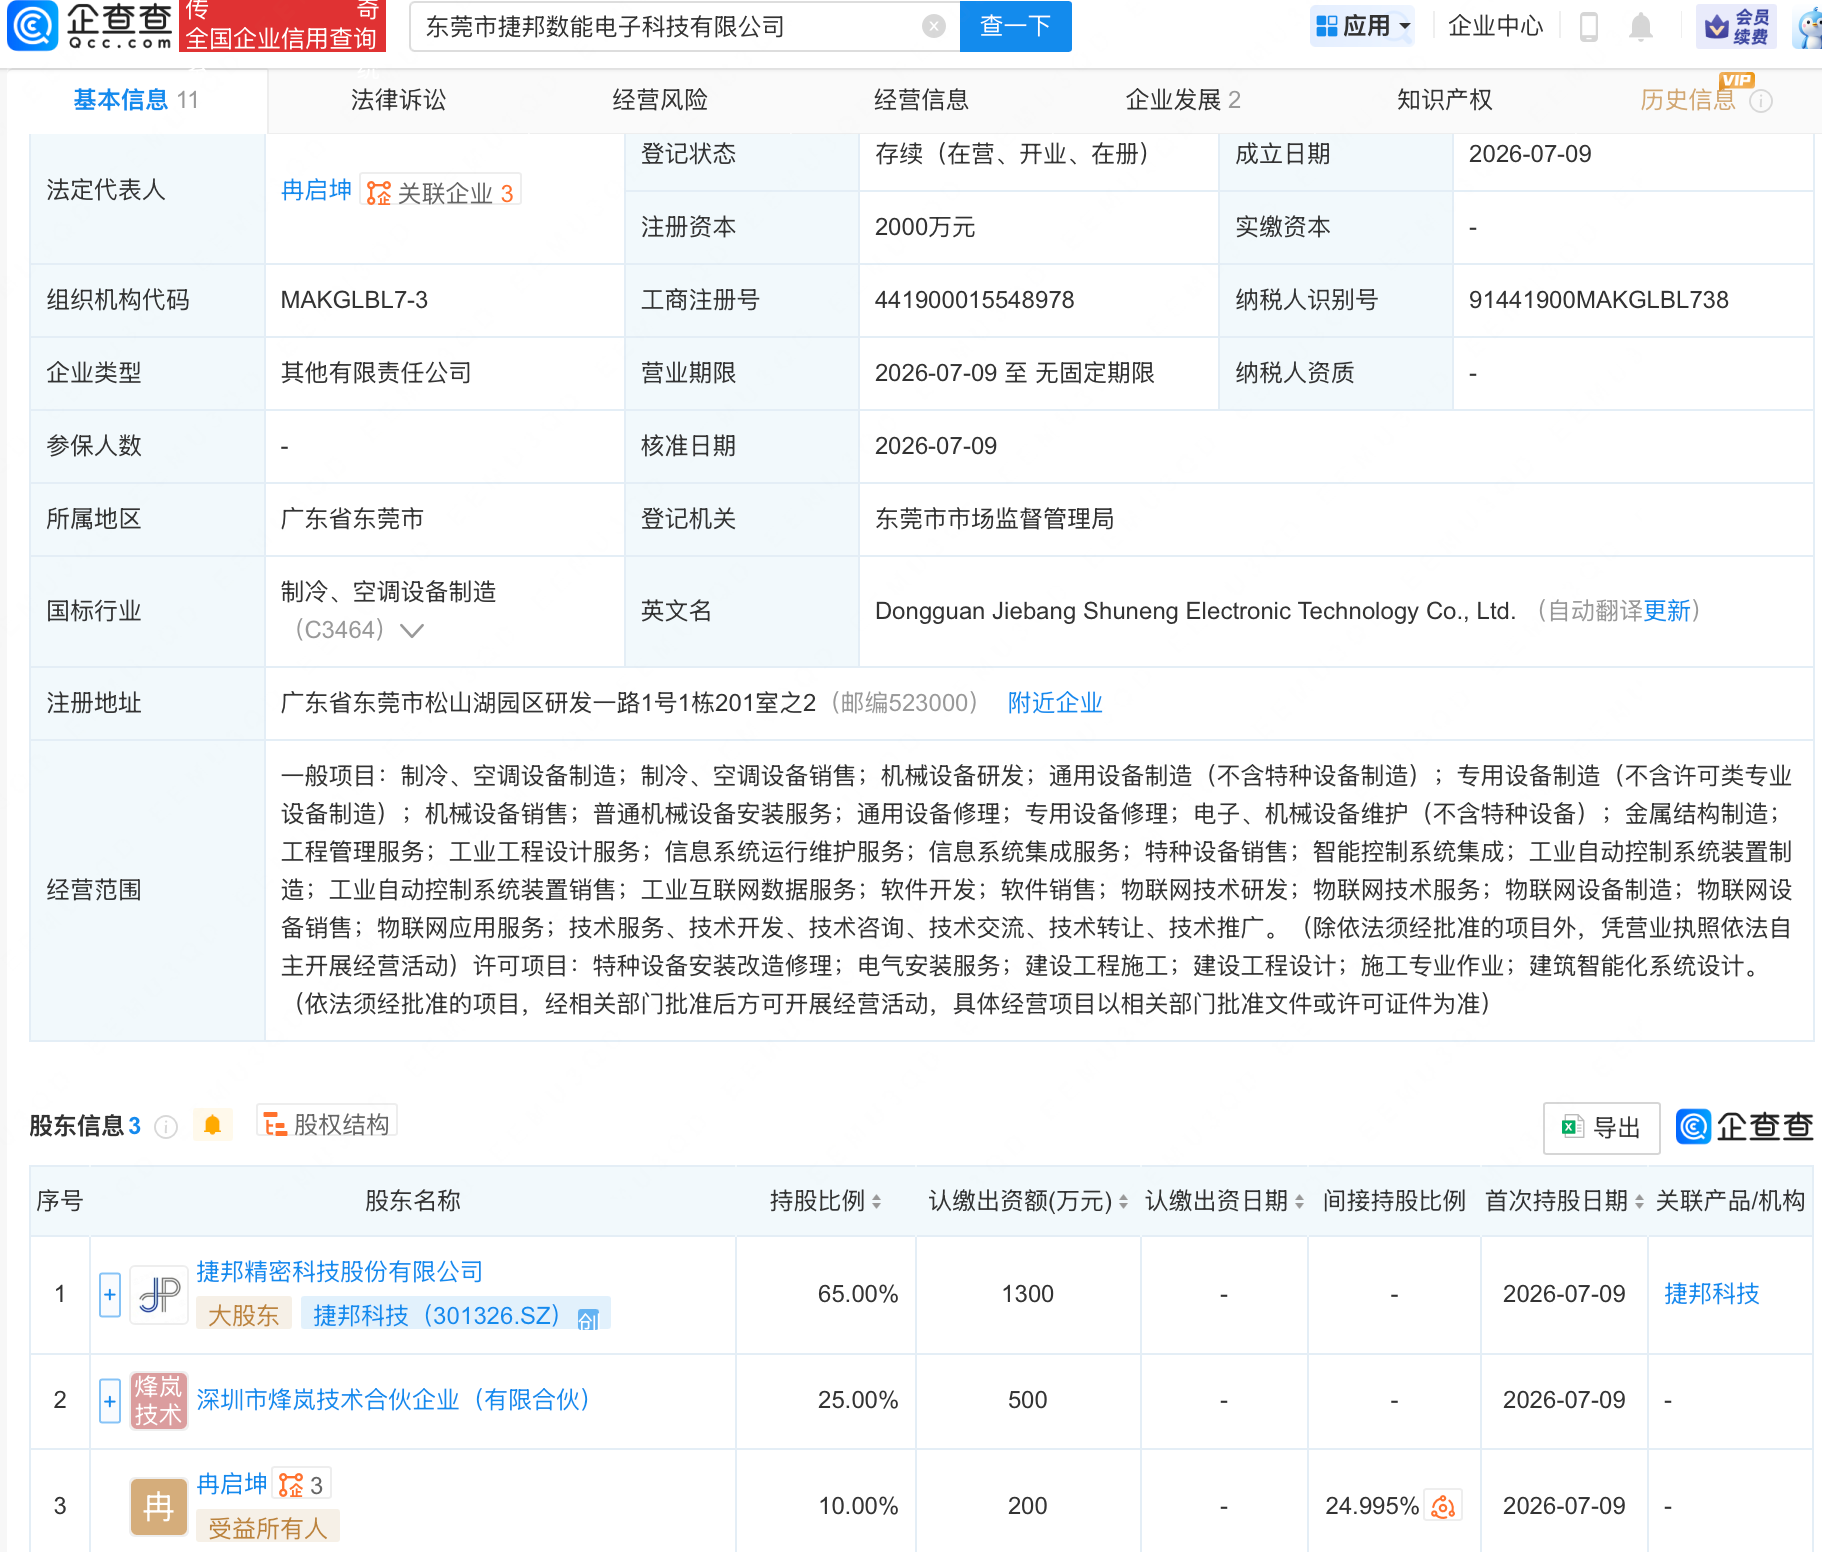Click 受益所有人 tag
This screenshot has height=1552, width=1822.
[x=268, y=1527]
